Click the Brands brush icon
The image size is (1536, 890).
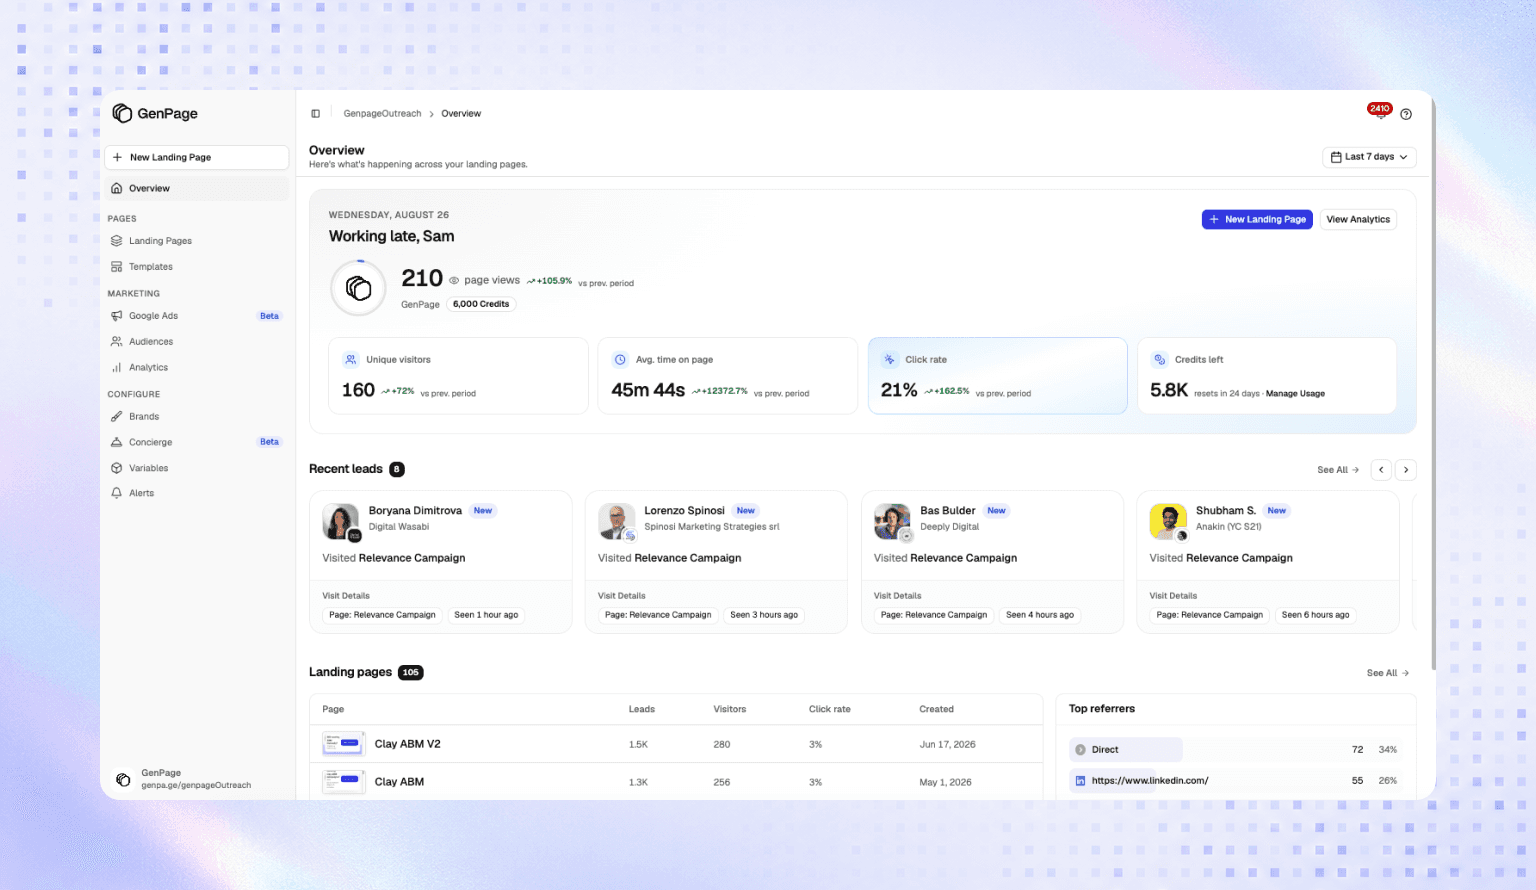click(117, 417)
